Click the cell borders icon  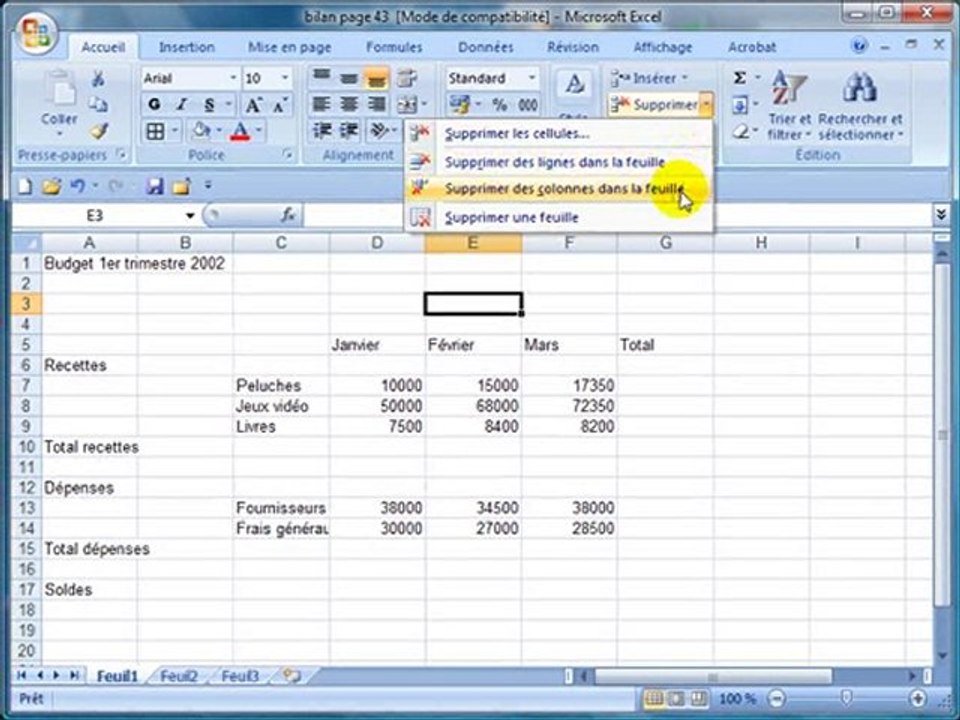click(x=155, y=131)
